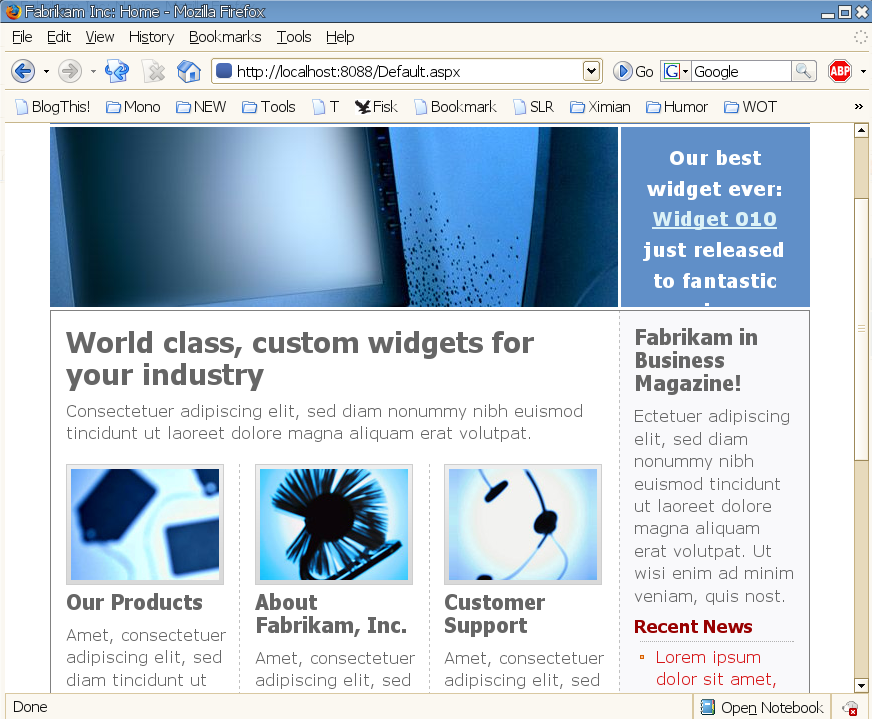The height and width of the screenshot is (719, 872).
Task: Expand the Back button history dropdown
Action: click(46, 72)
